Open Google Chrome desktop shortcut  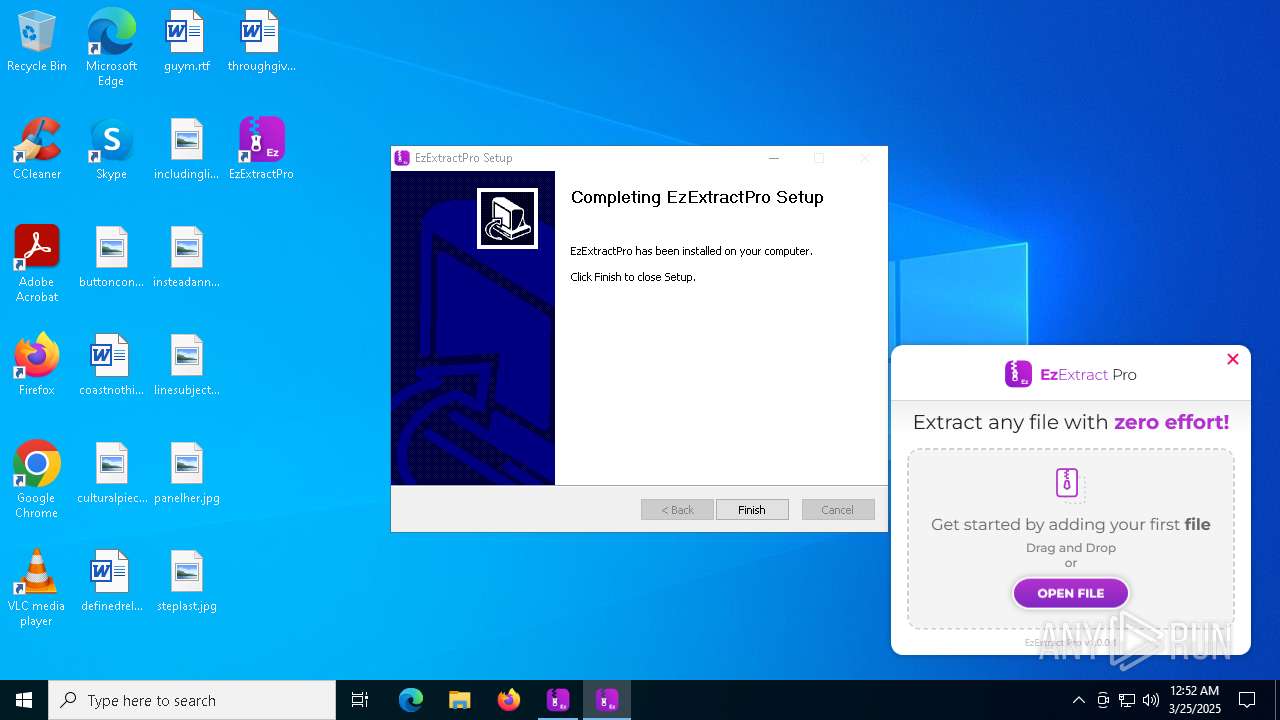[37, 480]
